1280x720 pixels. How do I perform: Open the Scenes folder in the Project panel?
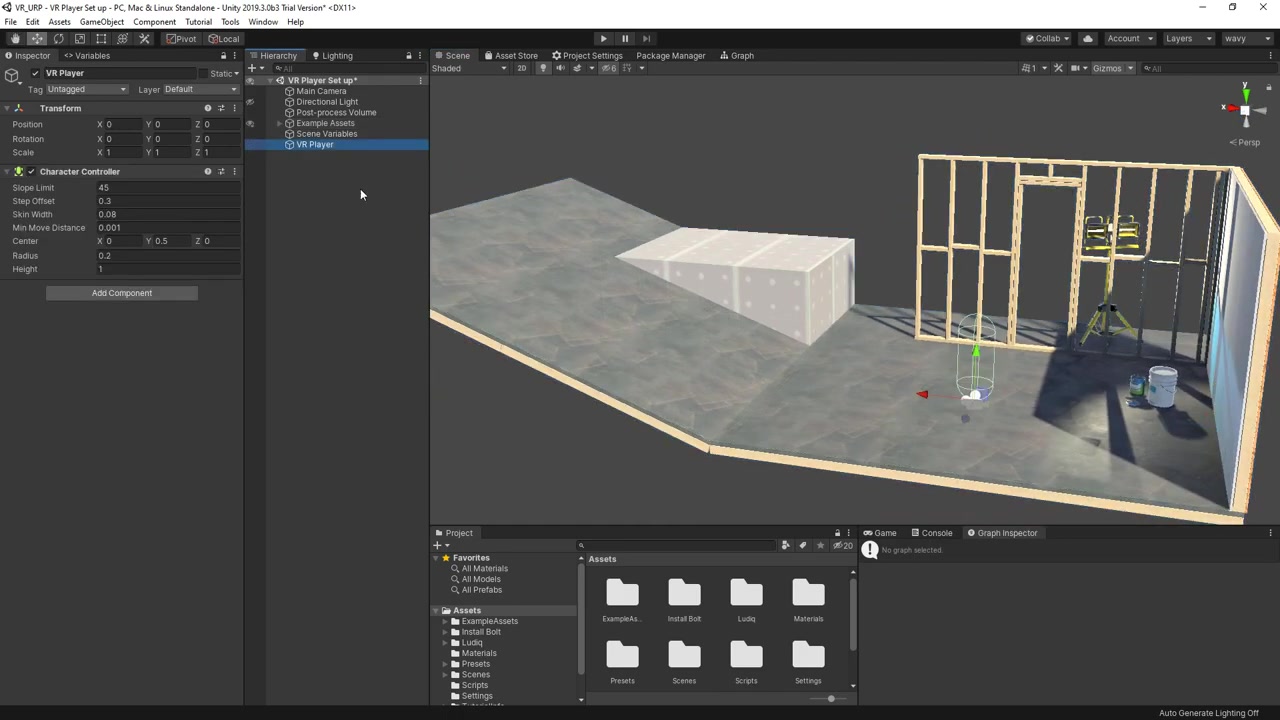[x=684, y=655]
